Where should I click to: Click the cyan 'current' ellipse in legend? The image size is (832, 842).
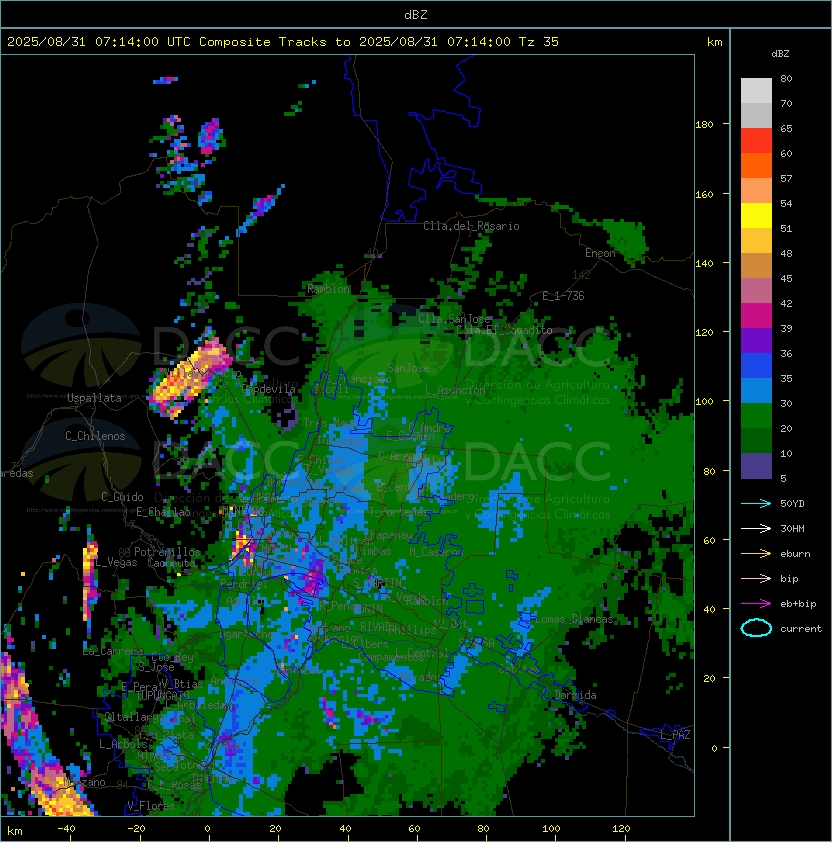coord(756,628)
